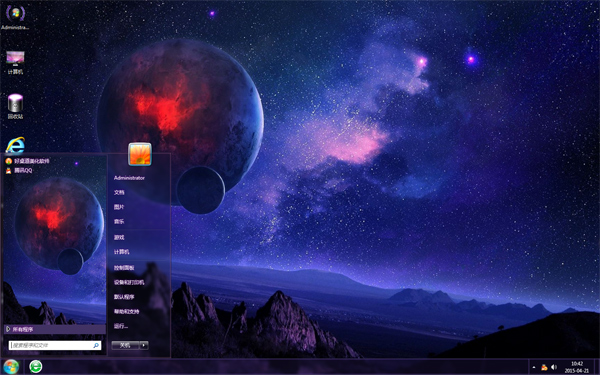The width and height of the screenshot is (600, 375).
Task: Expand the shutdown options arrow
Action: [144, 345]
